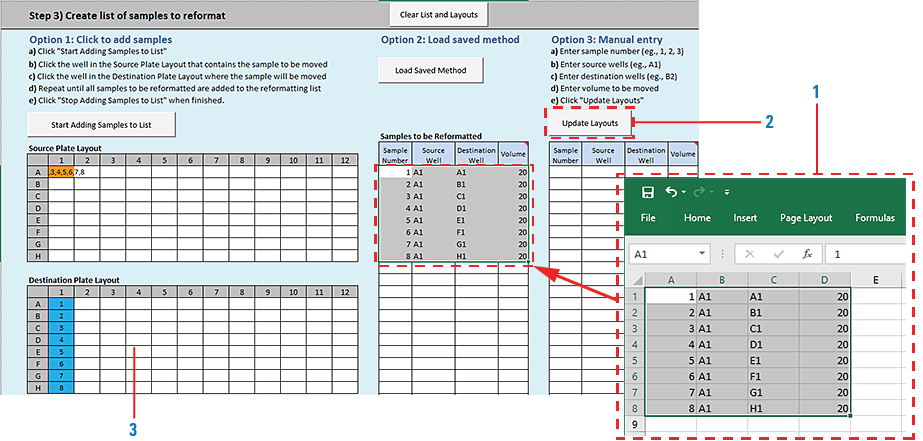Open the Insert ribbon tab
Image resolution: width=923 pixels, height=441 pixels.
745,218
